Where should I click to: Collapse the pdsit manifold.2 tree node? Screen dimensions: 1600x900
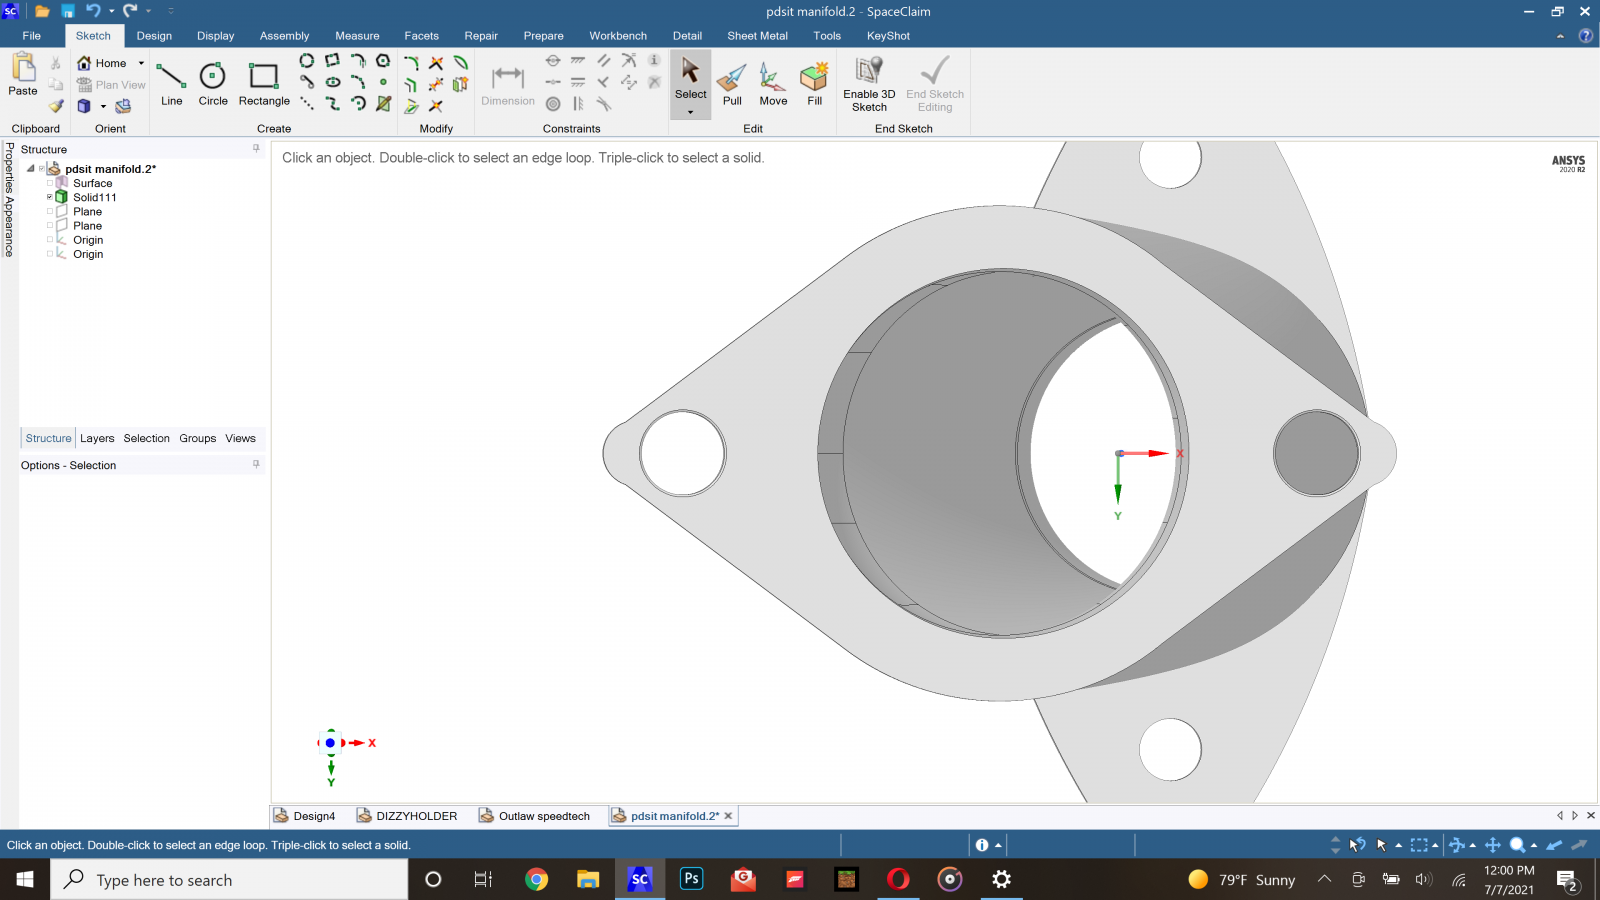[x=30, y=169]
